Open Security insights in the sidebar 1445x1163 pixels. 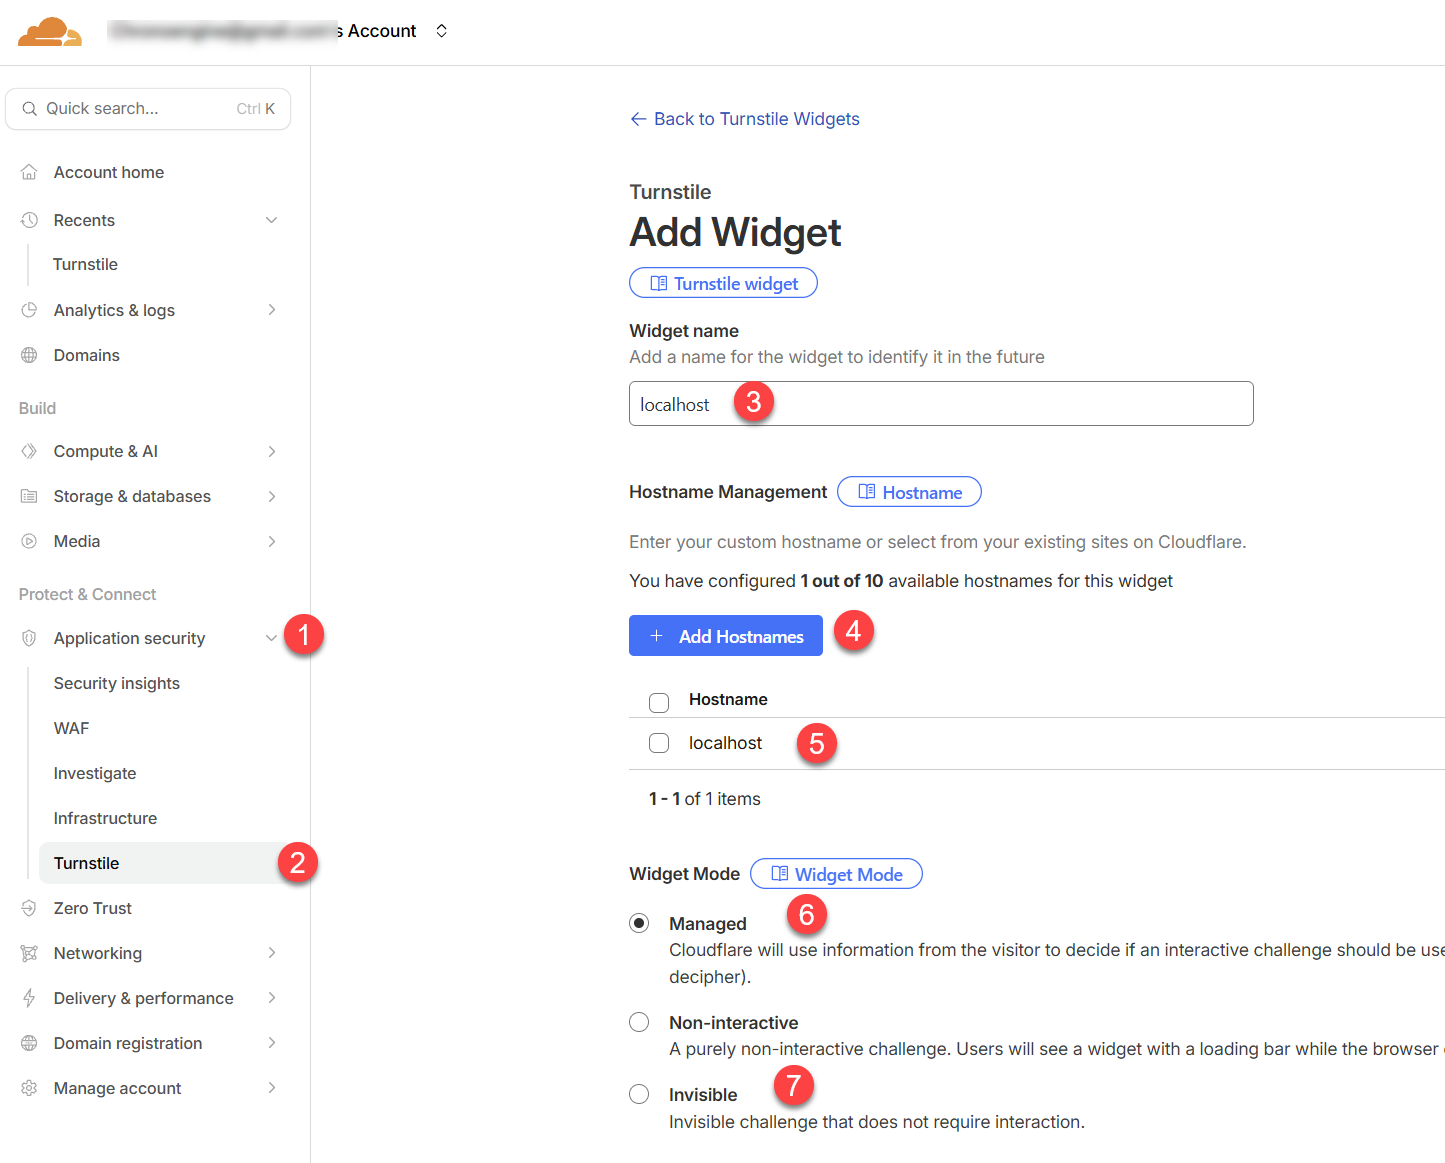click(x=116, y=683)
